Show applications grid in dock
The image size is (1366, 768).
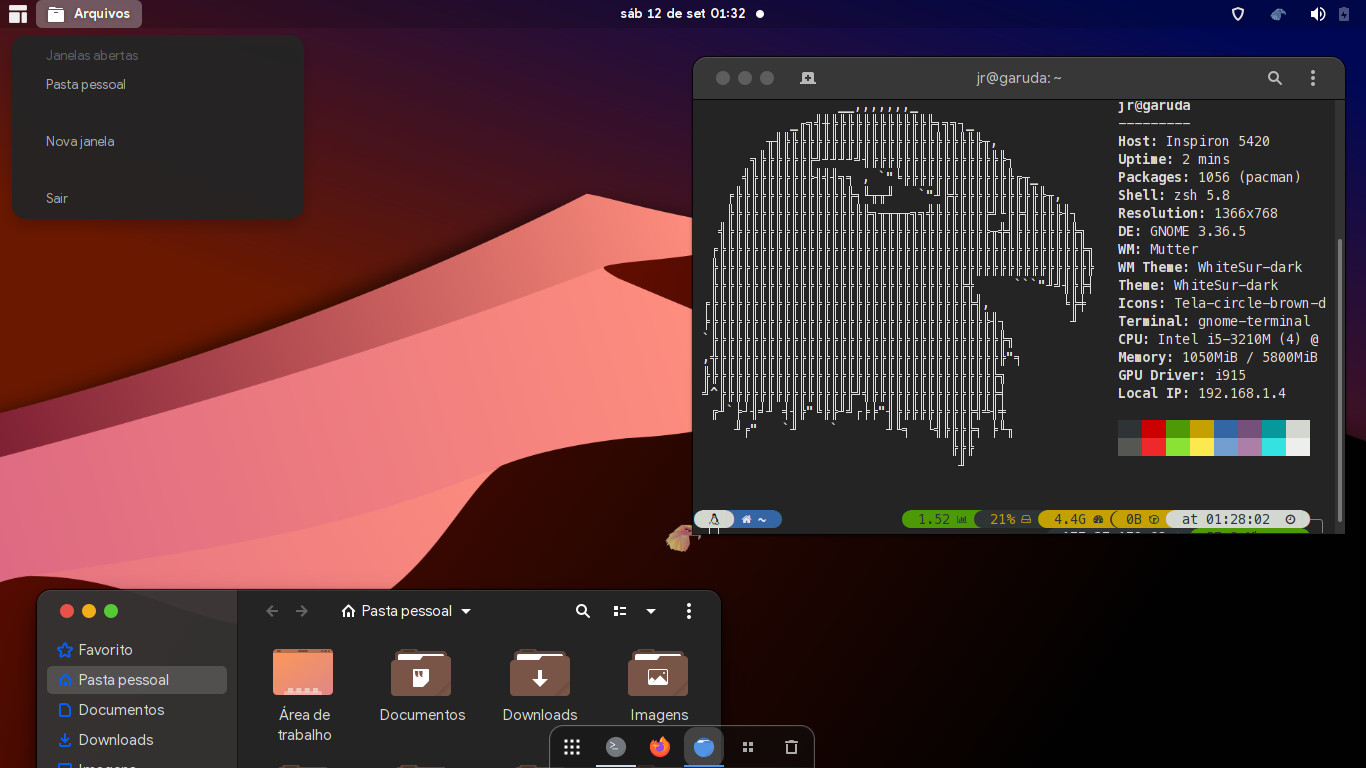pos(572,747)
